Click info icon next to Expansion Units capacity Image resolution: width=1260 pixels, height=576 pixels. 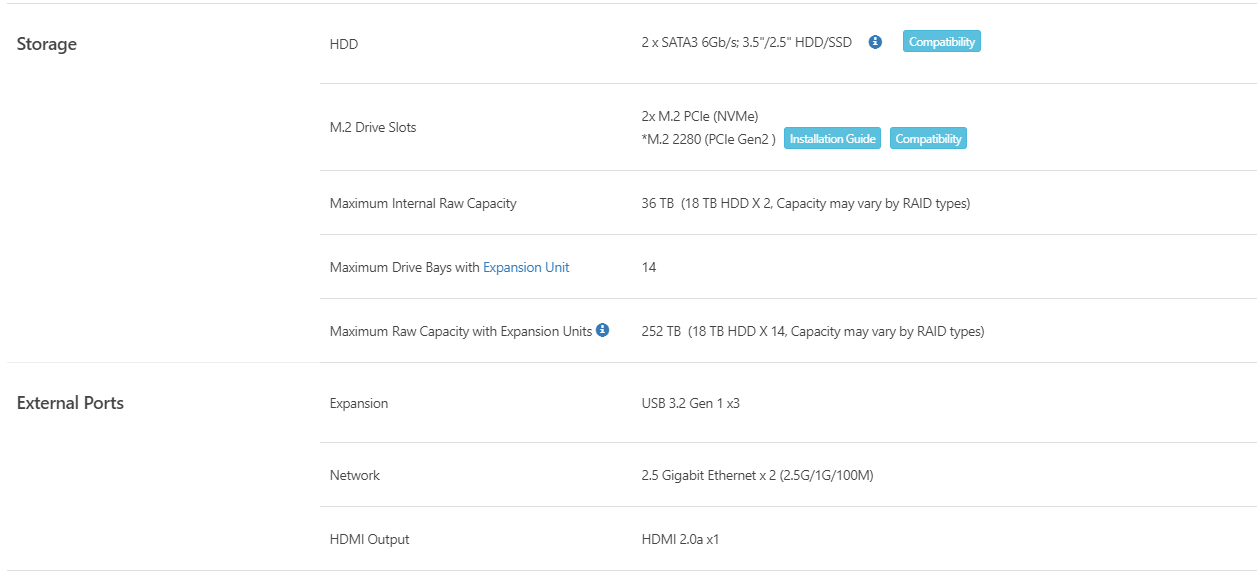pos(602,330)
